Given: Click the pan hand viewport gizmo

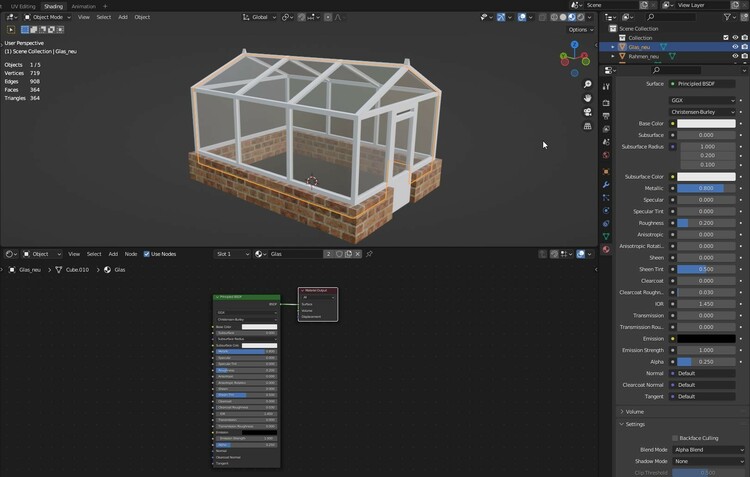Looking at the screenshot, I should pyautogui.click(x=587, y=98).
